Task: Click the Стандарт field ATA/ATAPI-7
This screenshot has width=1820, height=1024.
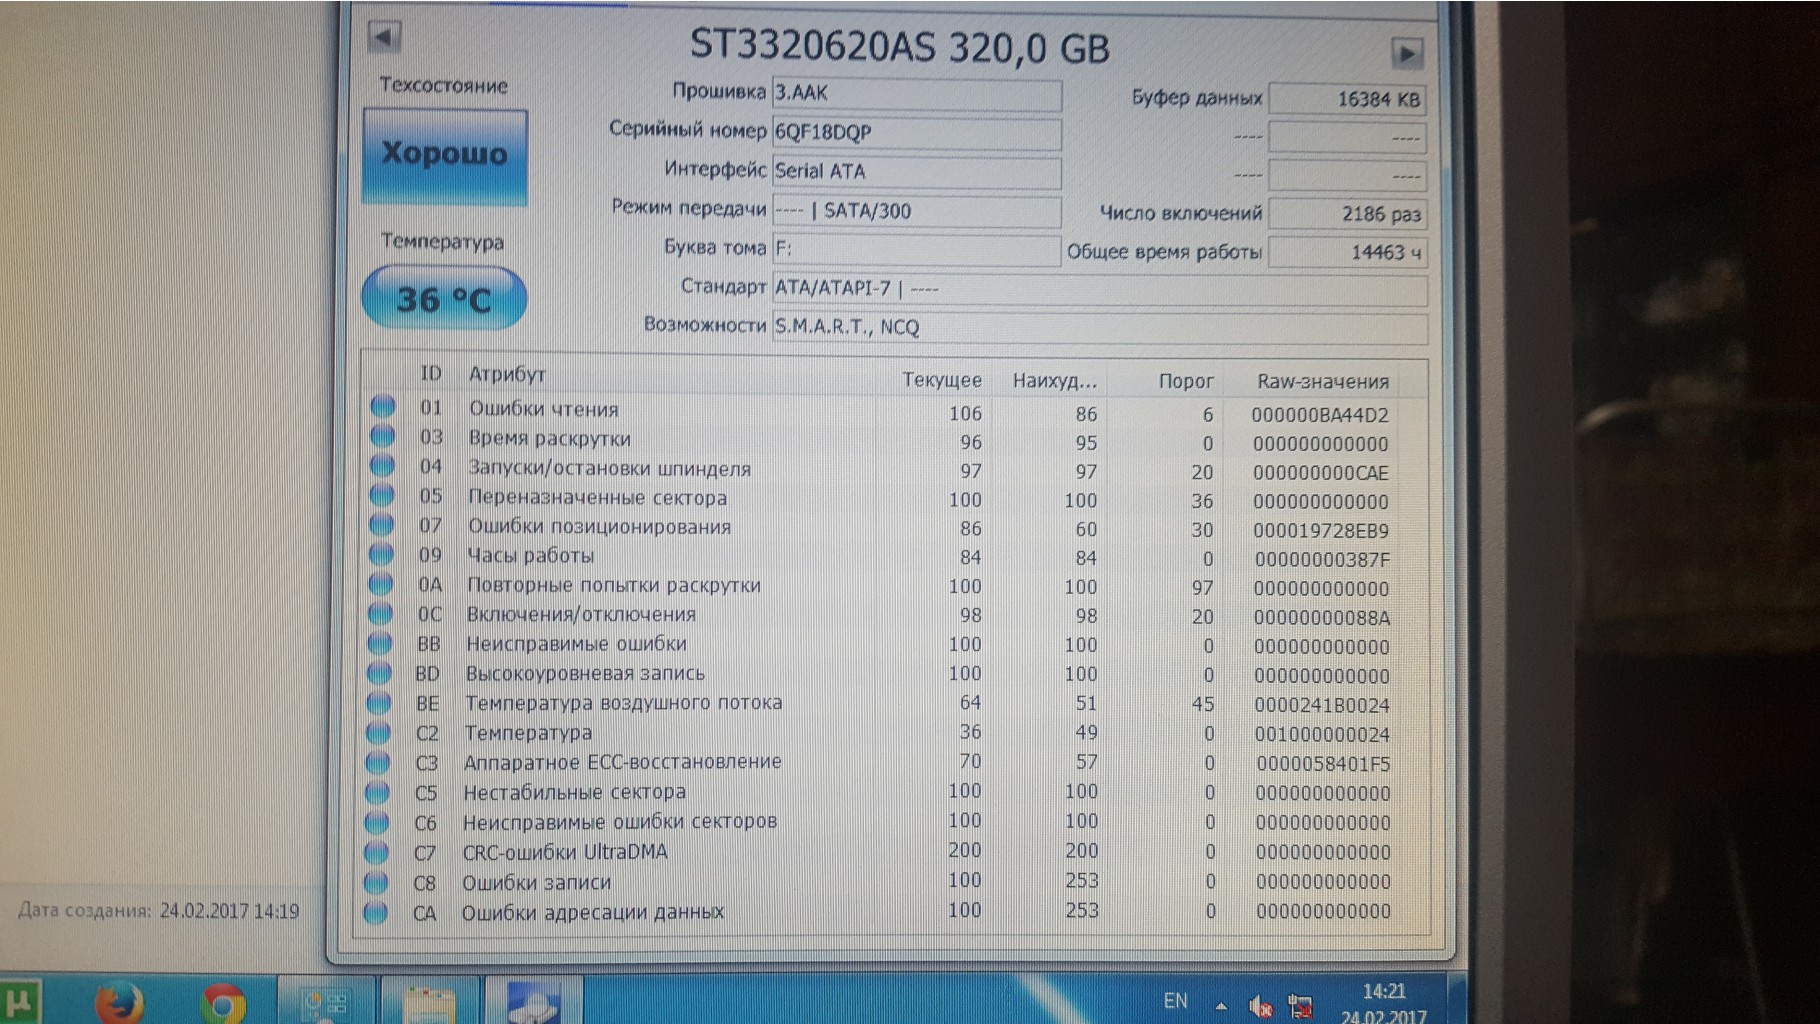Action: tap(1100, 288)
